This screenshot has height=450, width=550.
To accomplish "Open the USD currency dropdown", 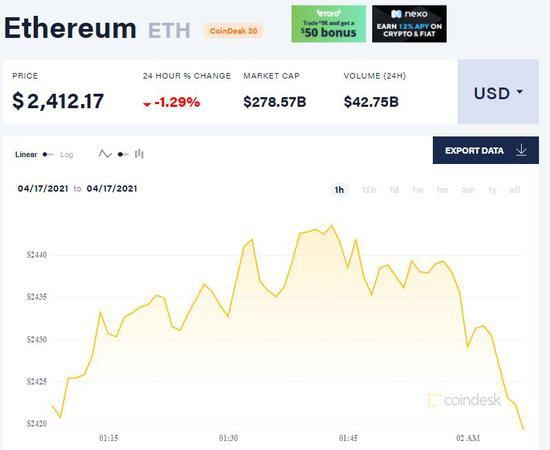I will [498, 92].
